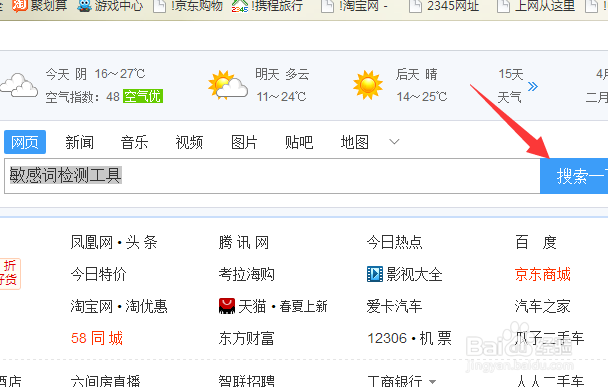
Task: Open the 京东商城 link
Action: 543,275
